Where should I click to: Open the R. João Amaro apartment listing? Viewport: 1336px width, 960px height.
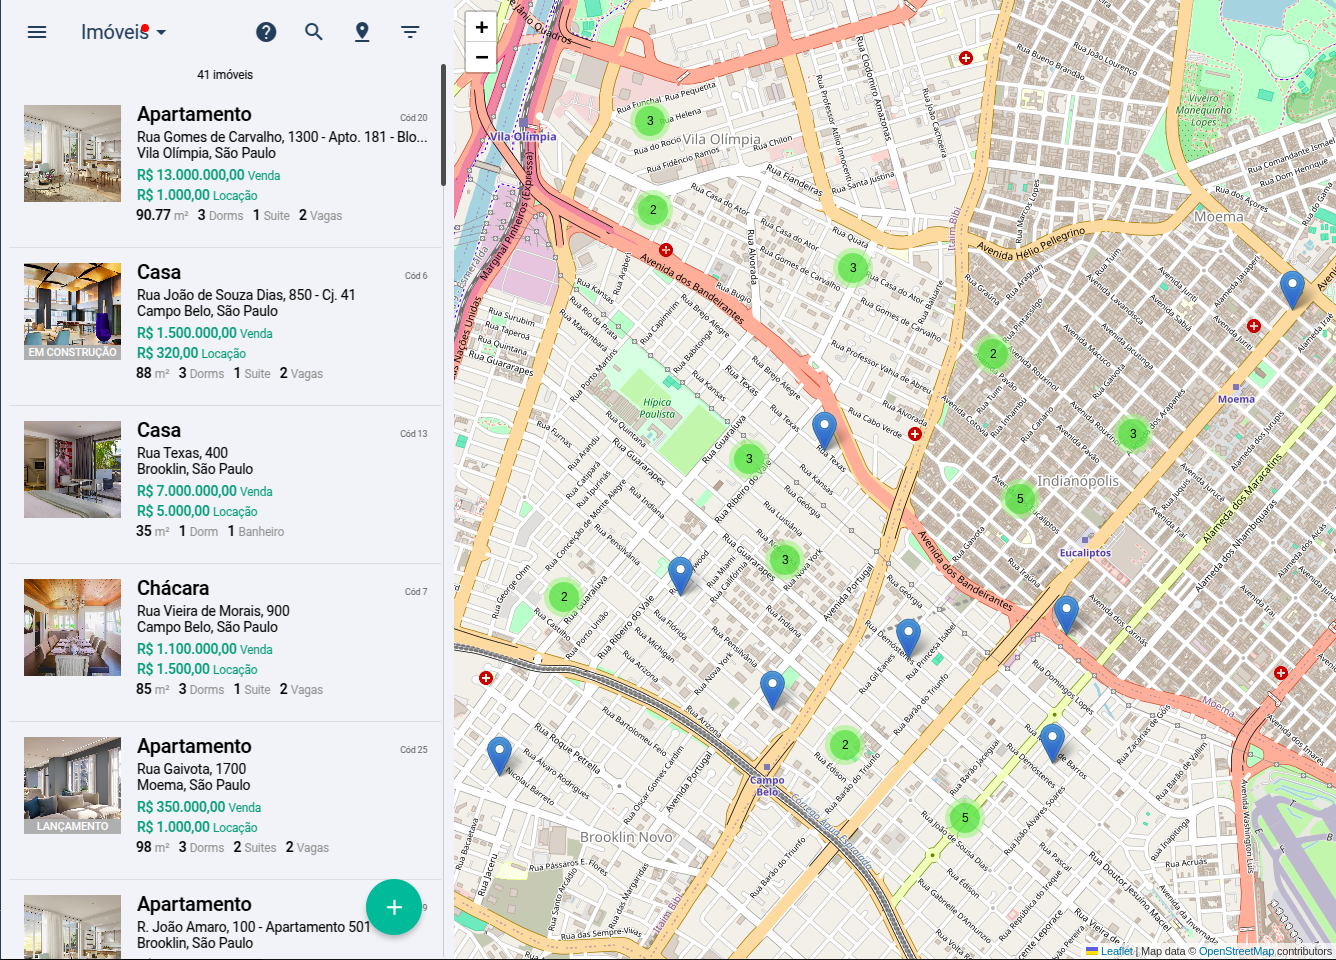click(x=226, y=920)
